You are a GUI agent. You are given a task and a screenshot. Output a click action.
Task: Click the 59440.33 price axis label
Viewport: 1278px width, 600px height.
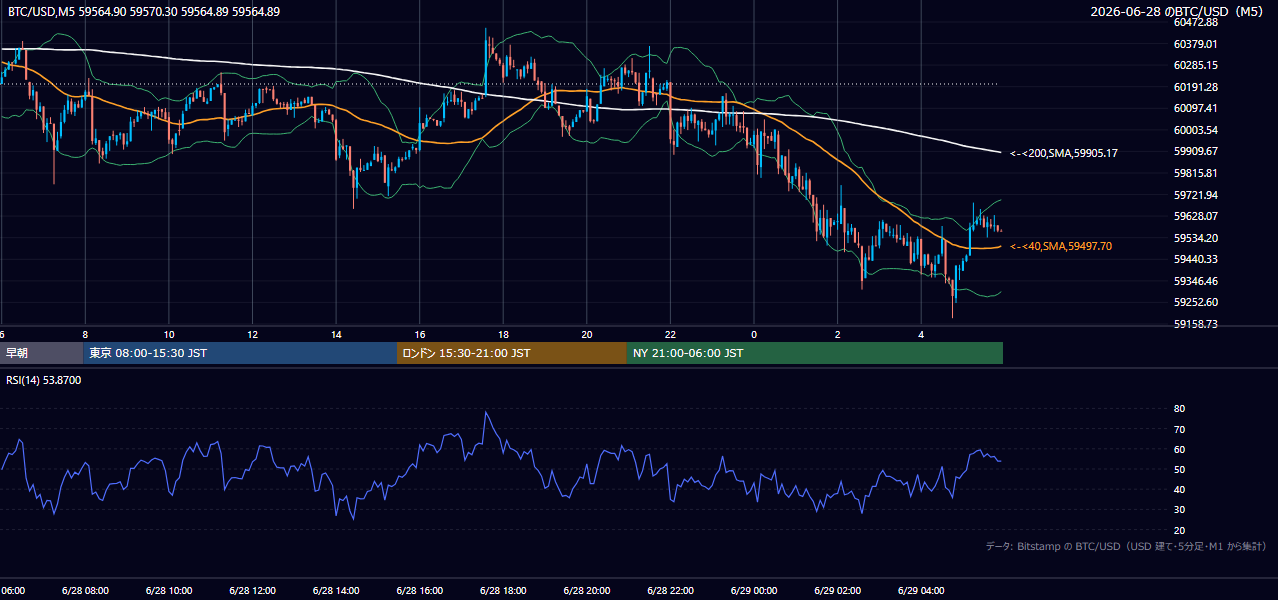(x=1195, y=259)
